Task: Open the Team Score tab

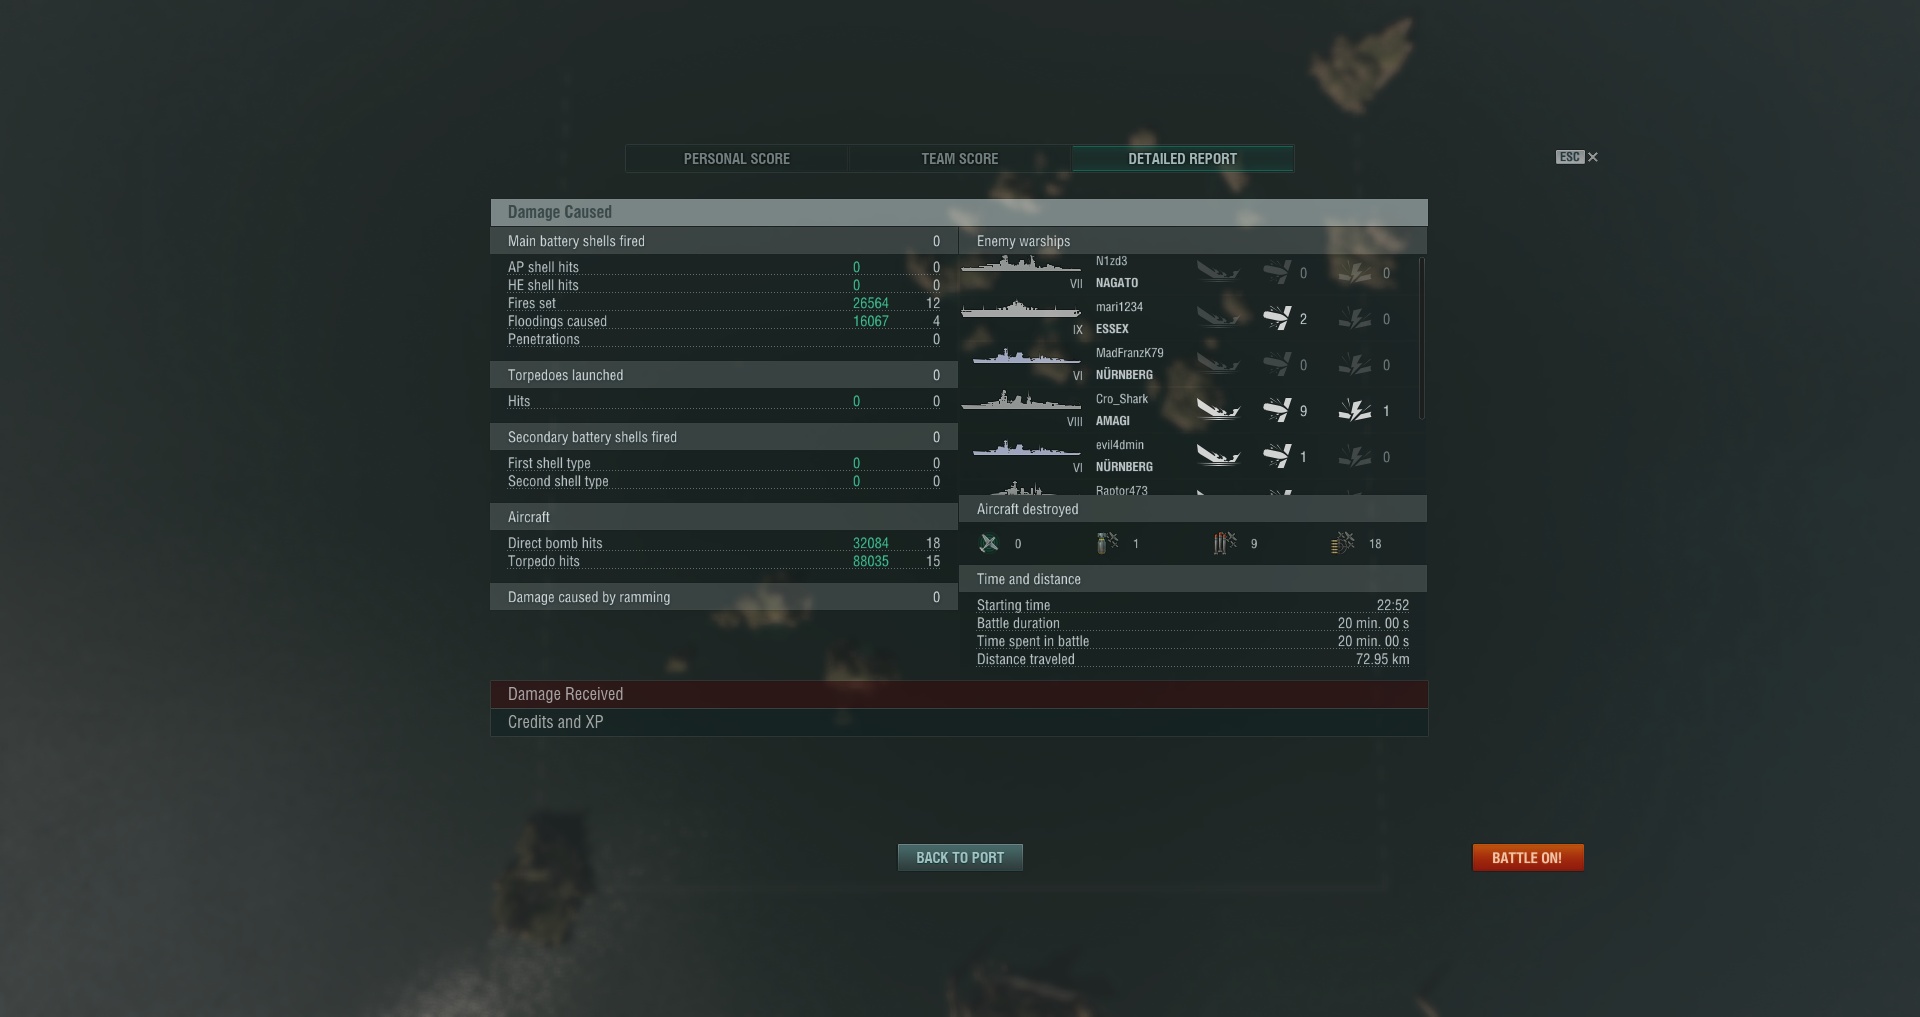Action: pos(960,159)
